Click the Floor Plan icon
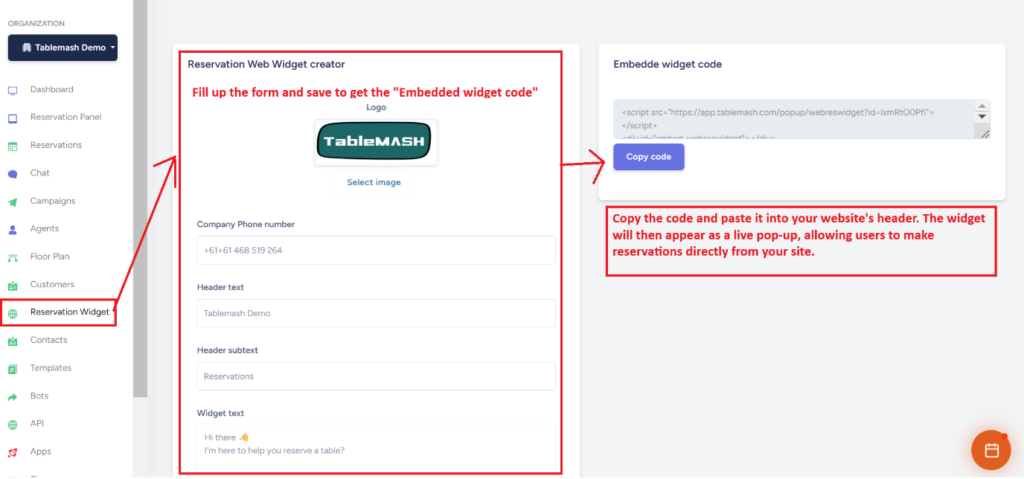The height and width of the screenshot is (479, 1024). tap(13, 257)
